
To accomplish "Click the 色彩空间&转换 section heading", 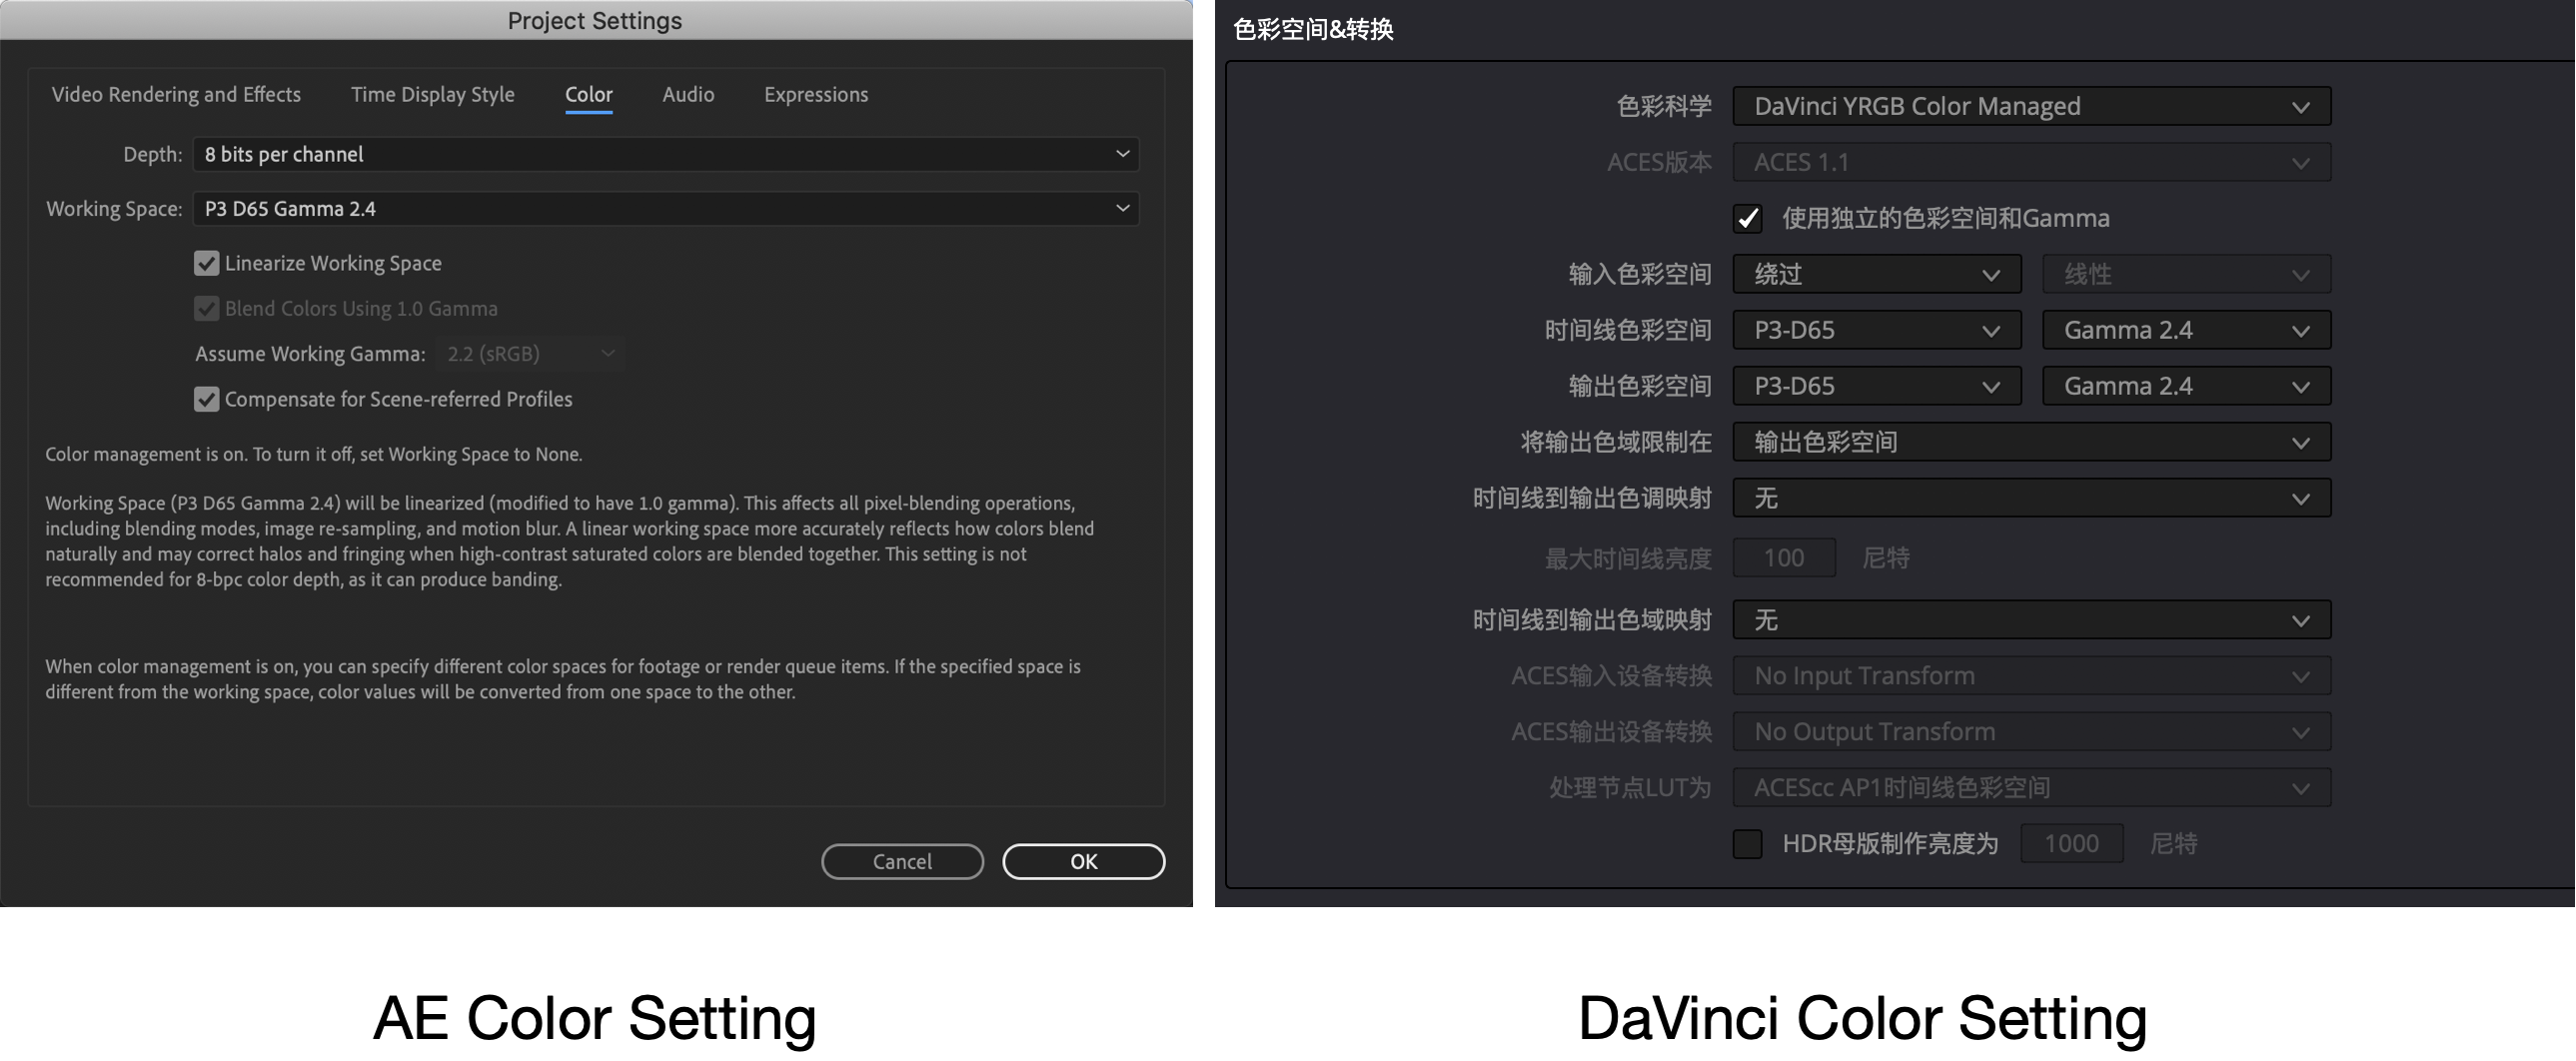I will pyautogui.click(x=1313, y=29).
